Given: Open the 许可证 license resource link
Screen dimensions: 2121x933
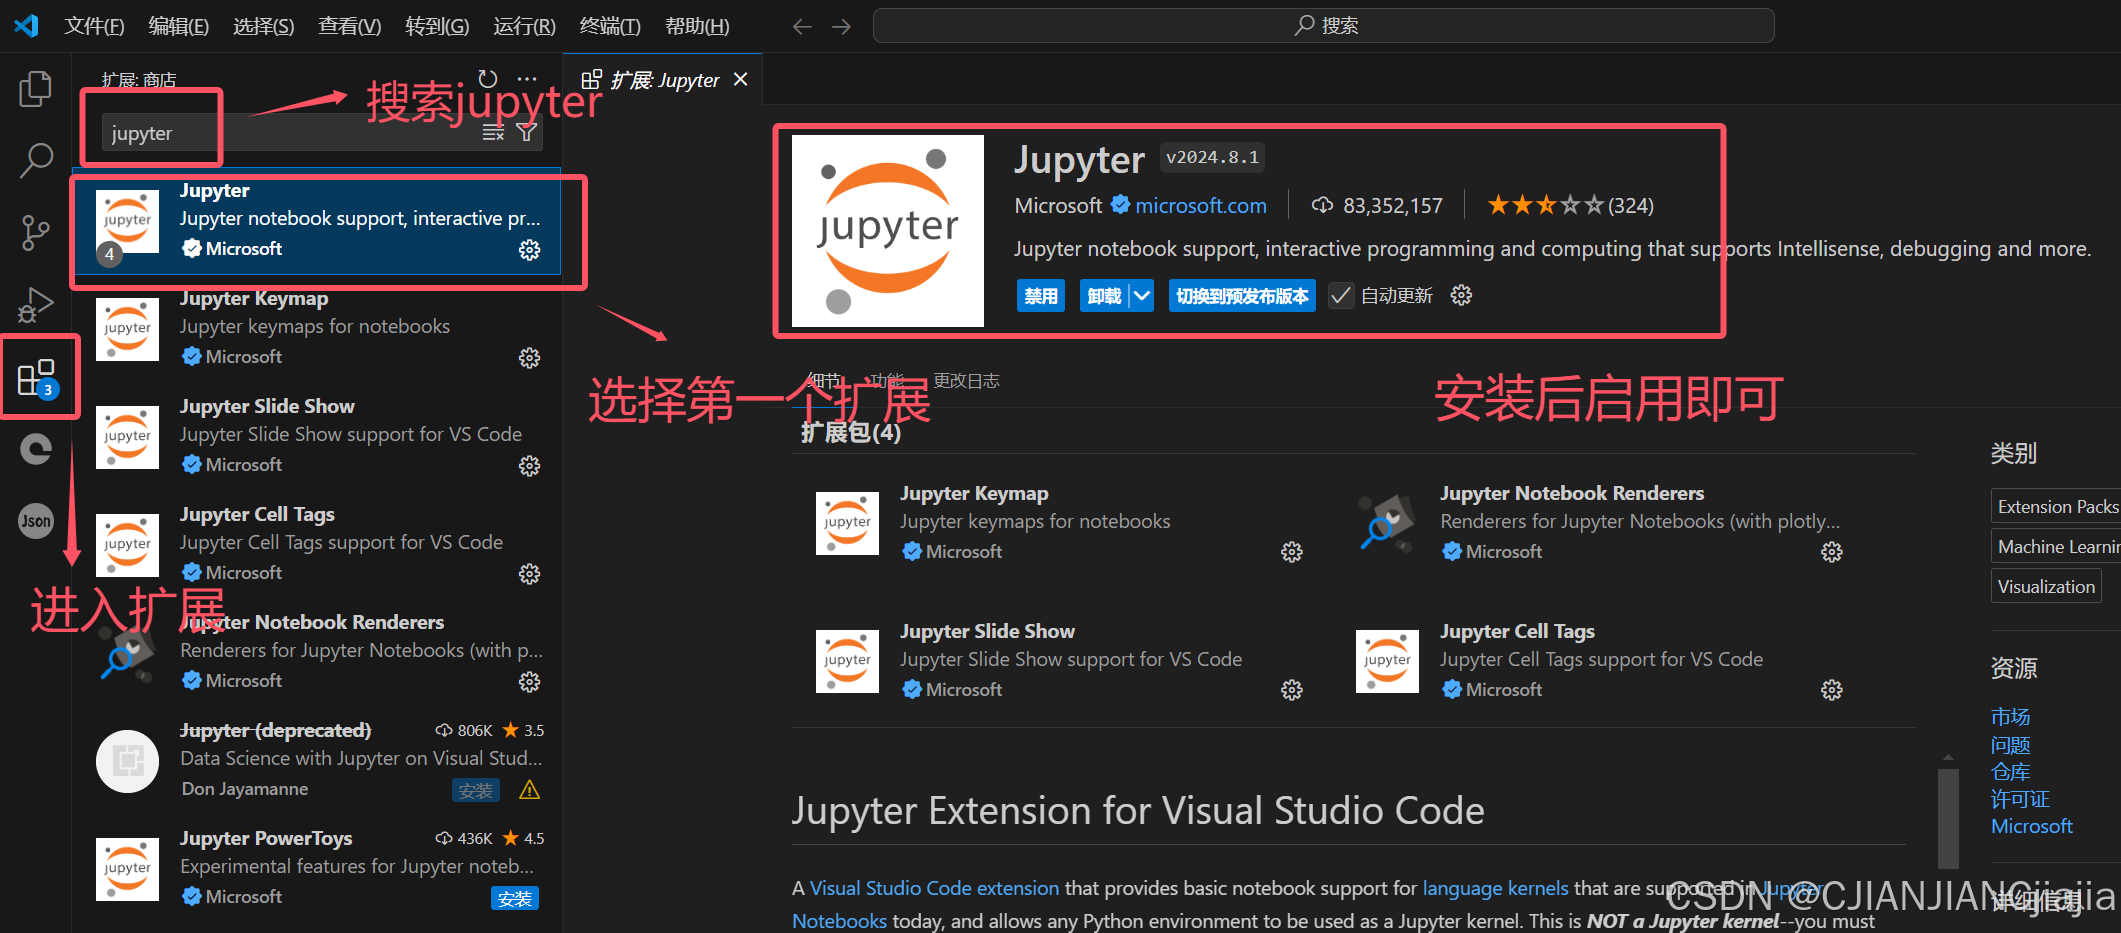Looking at the screenshot, I should coord(2020,799).
